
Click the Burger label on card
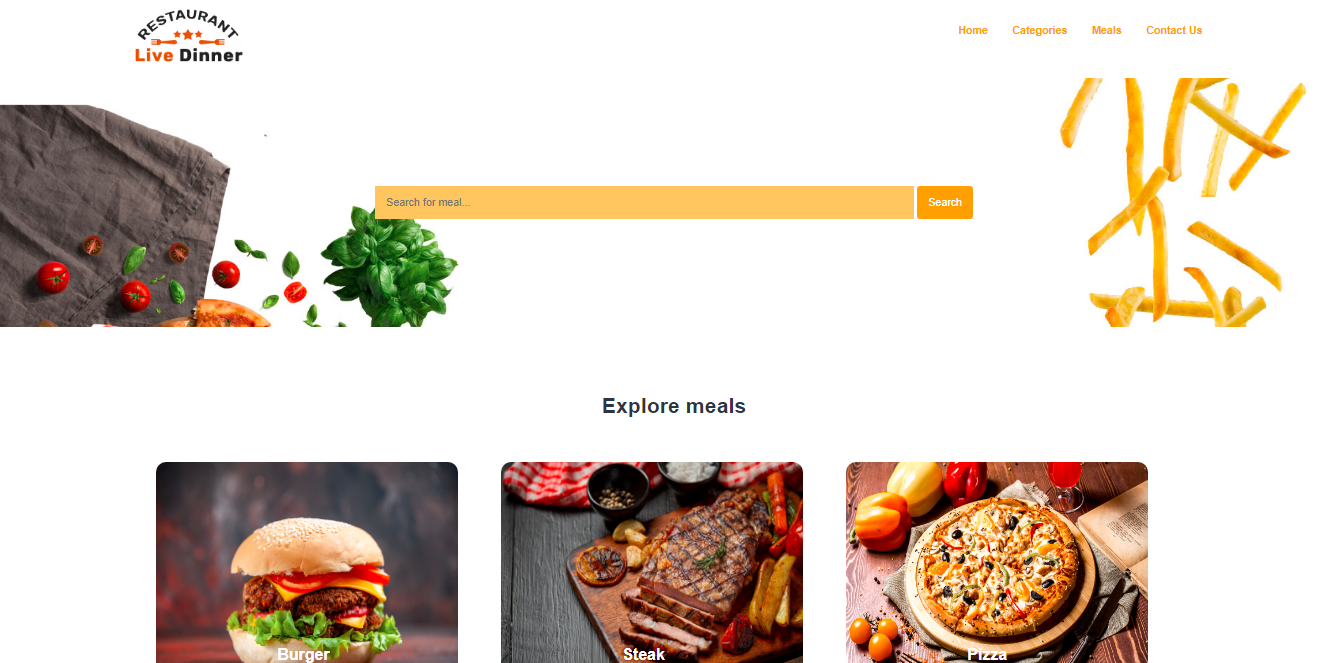pos(303,654)
